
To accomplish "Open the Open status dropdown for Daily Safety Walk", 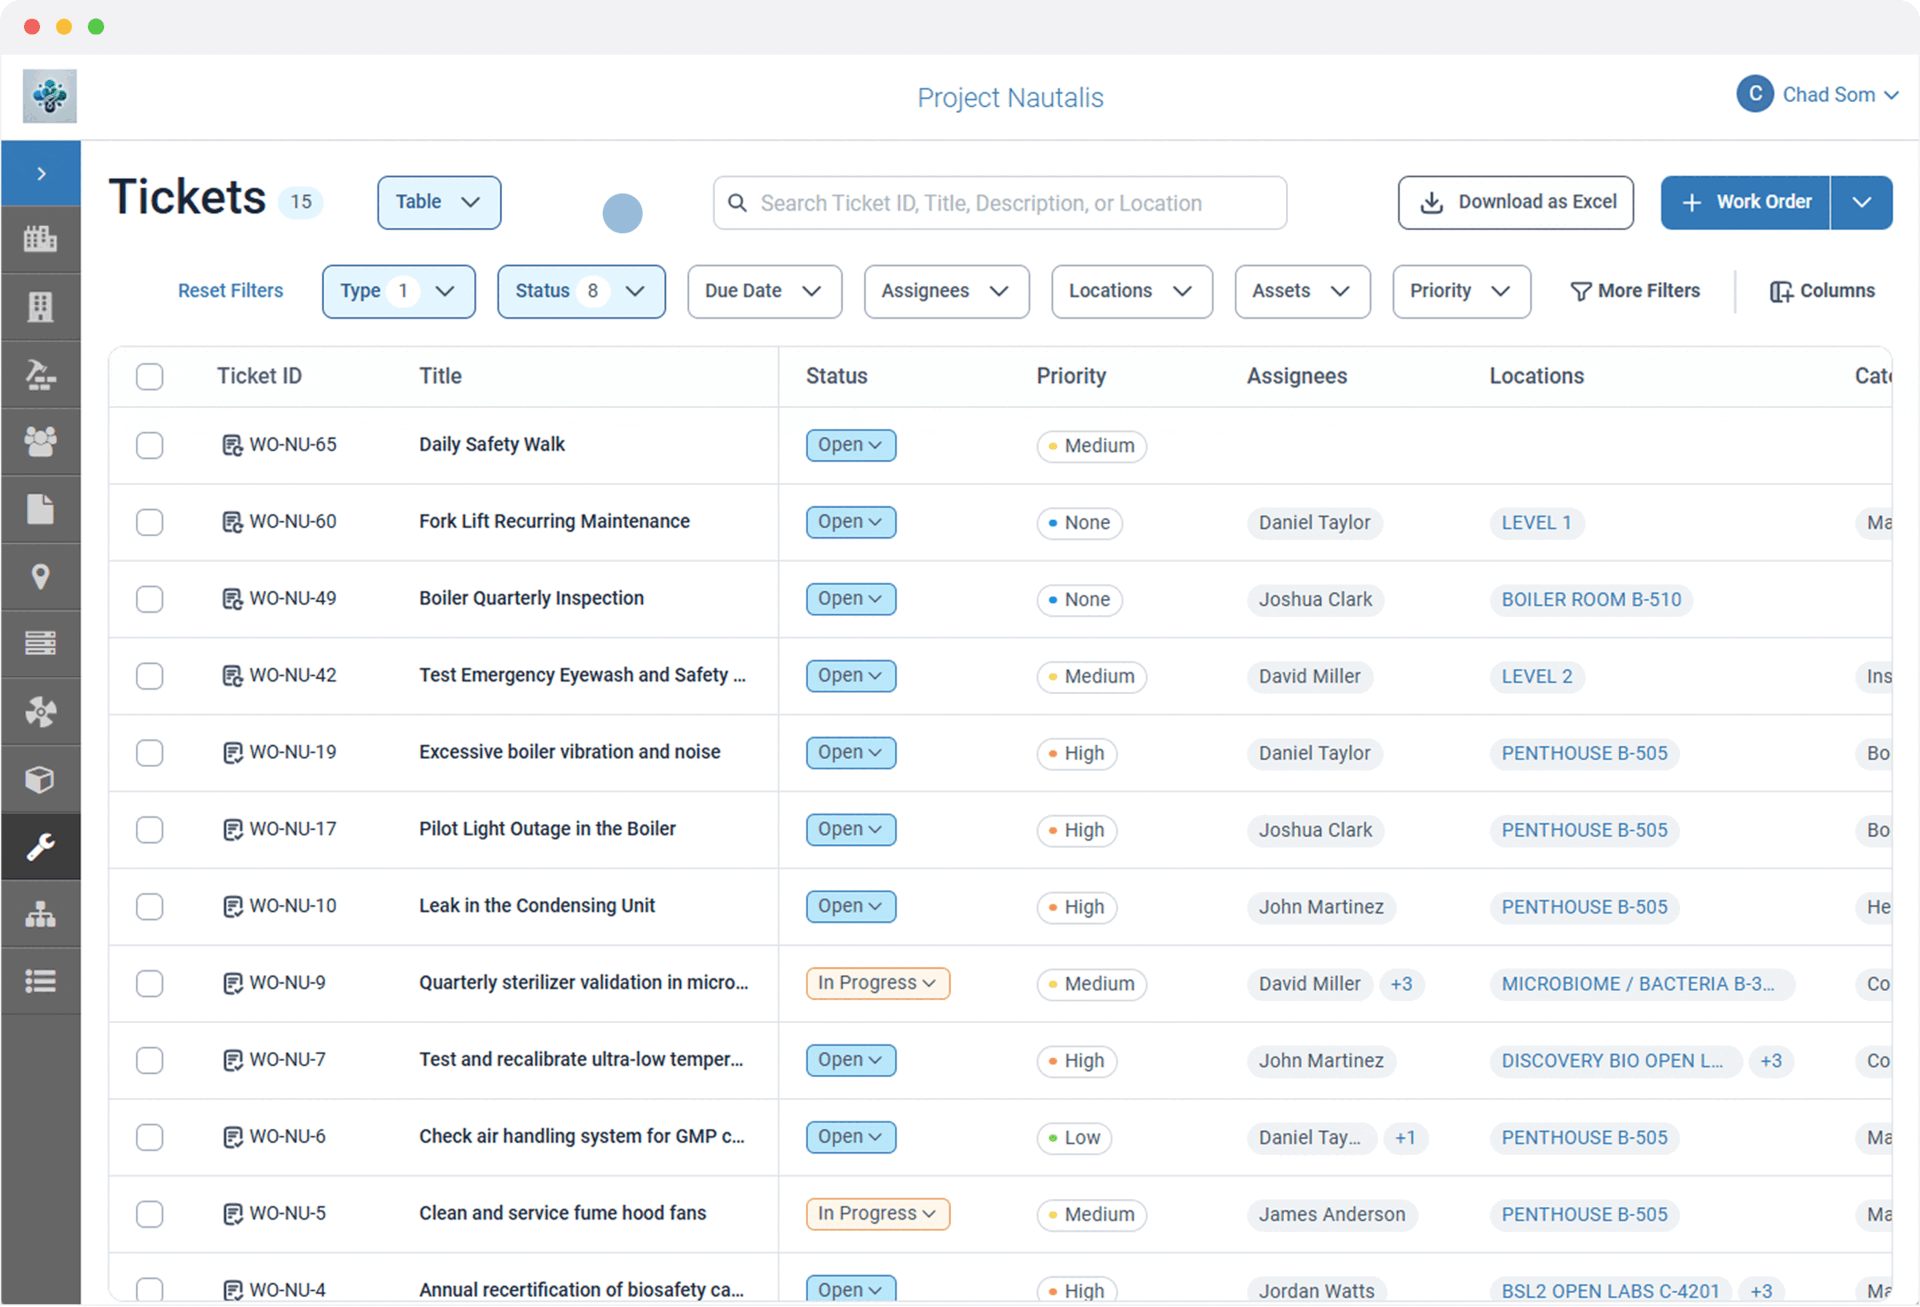I will click(850, 445).
